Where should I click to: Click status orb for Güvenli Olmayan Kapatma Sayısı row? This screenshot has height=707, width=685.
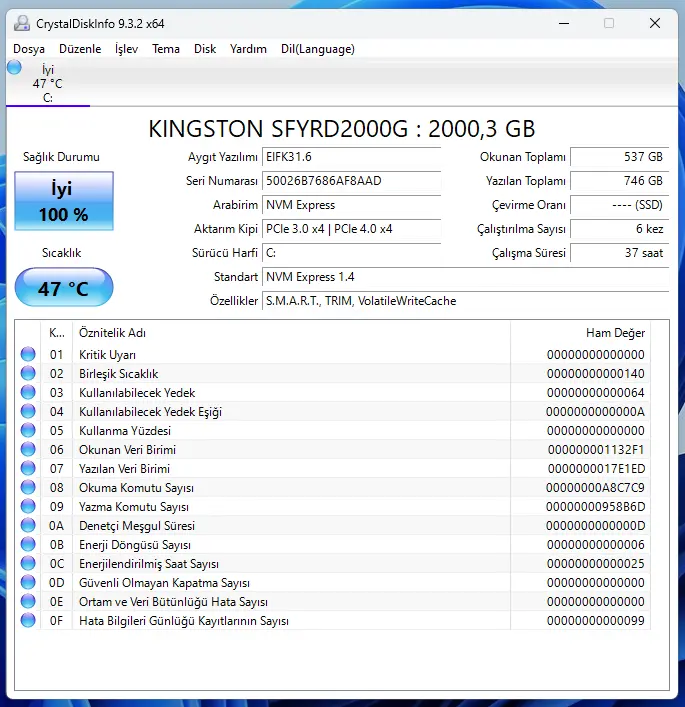point(28,582)
